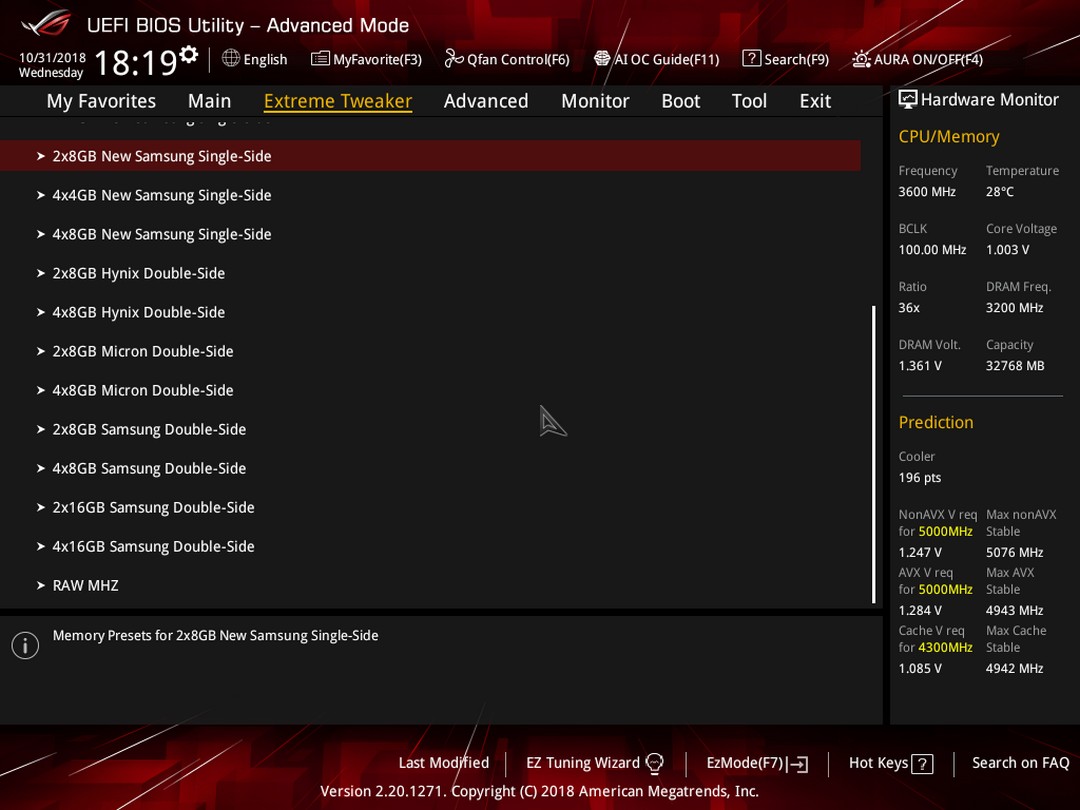Open Qfan Control(F6)

tap(507, 59)
